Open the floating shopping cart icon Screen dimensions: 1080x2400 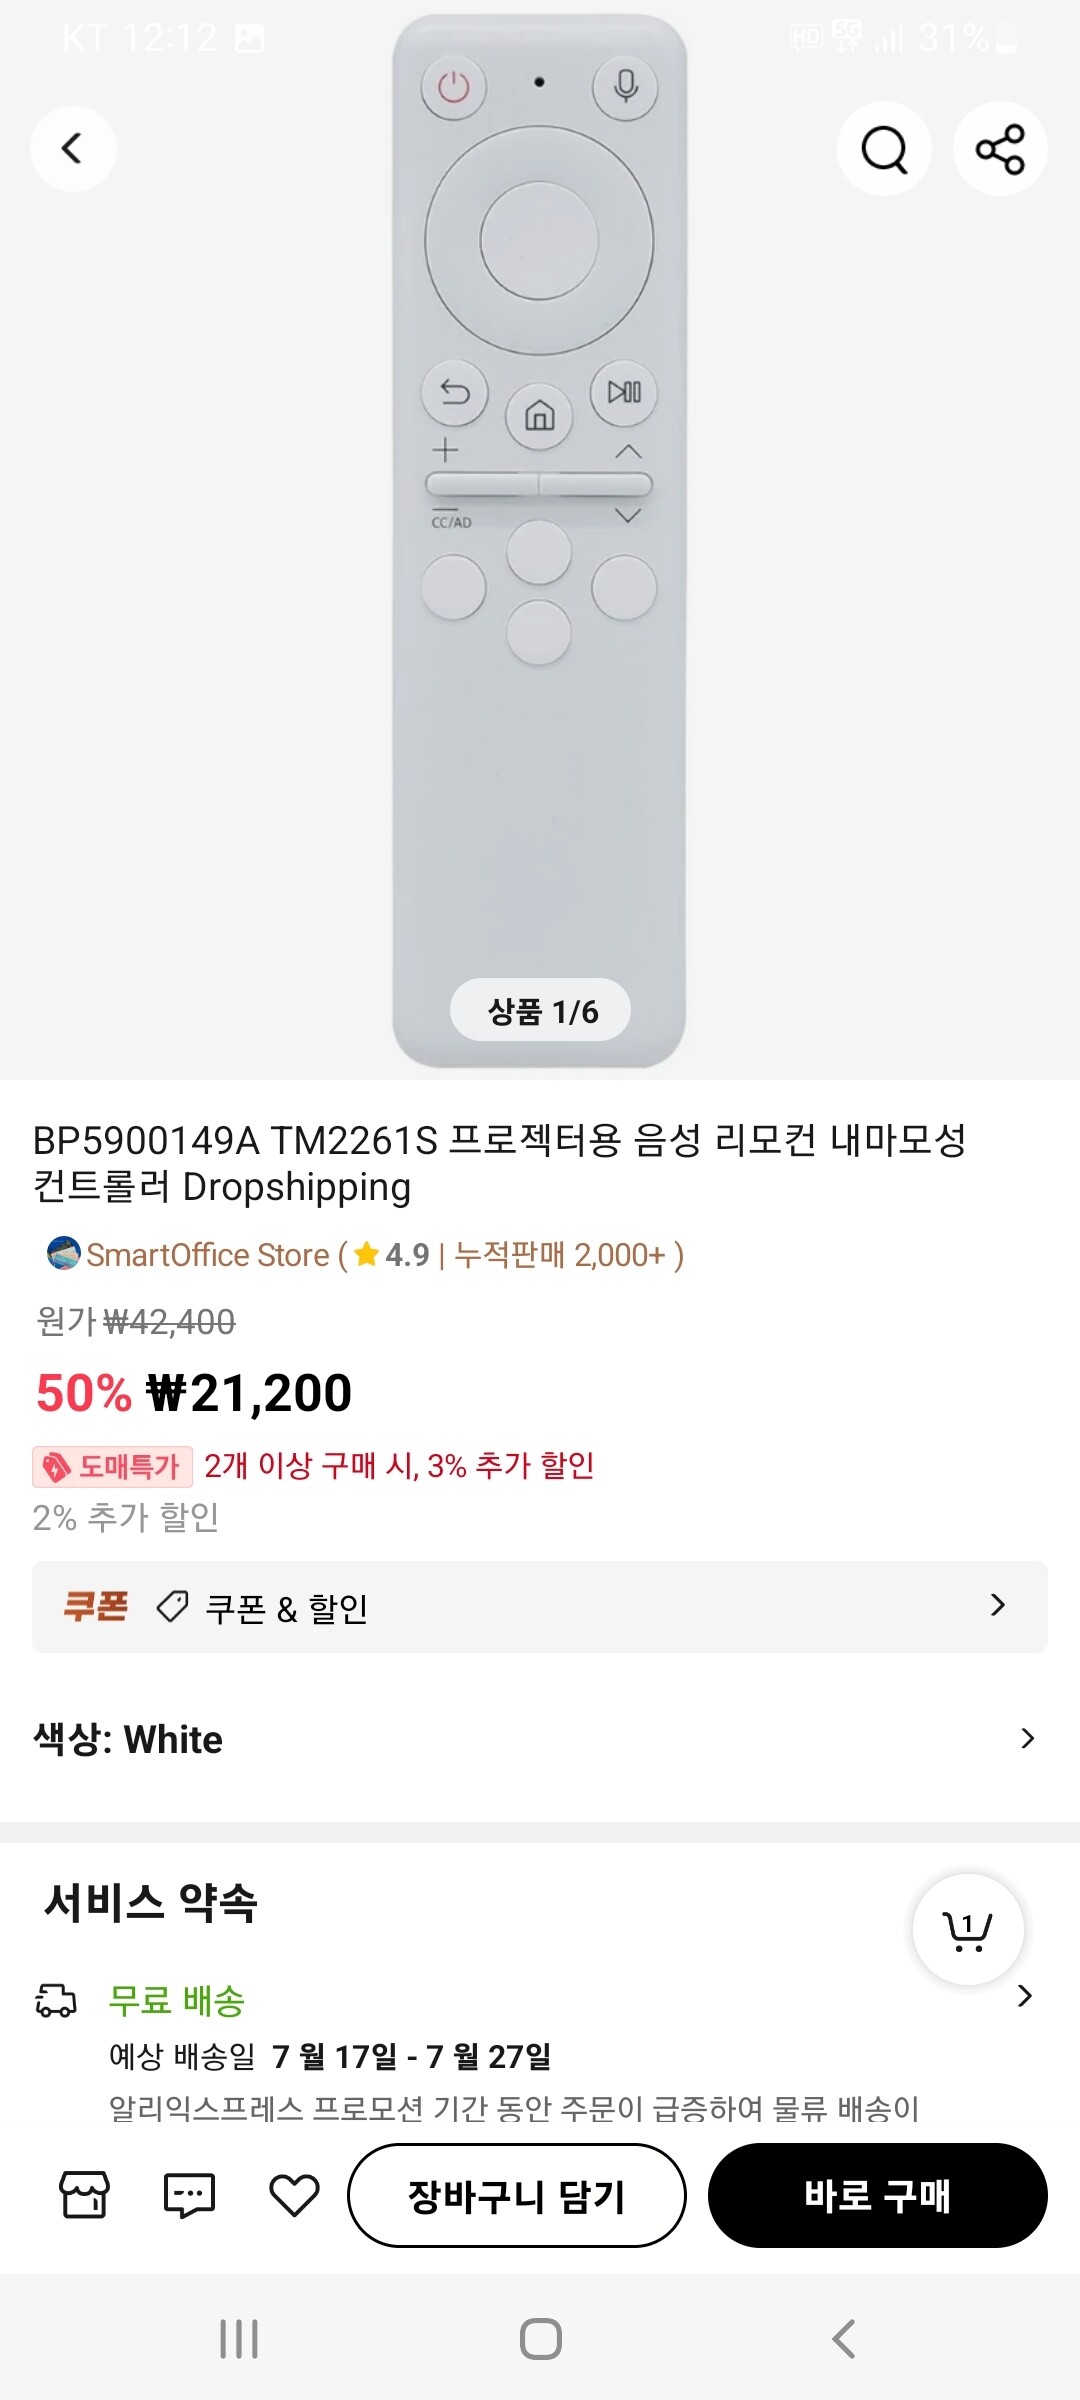(967, 1928)
